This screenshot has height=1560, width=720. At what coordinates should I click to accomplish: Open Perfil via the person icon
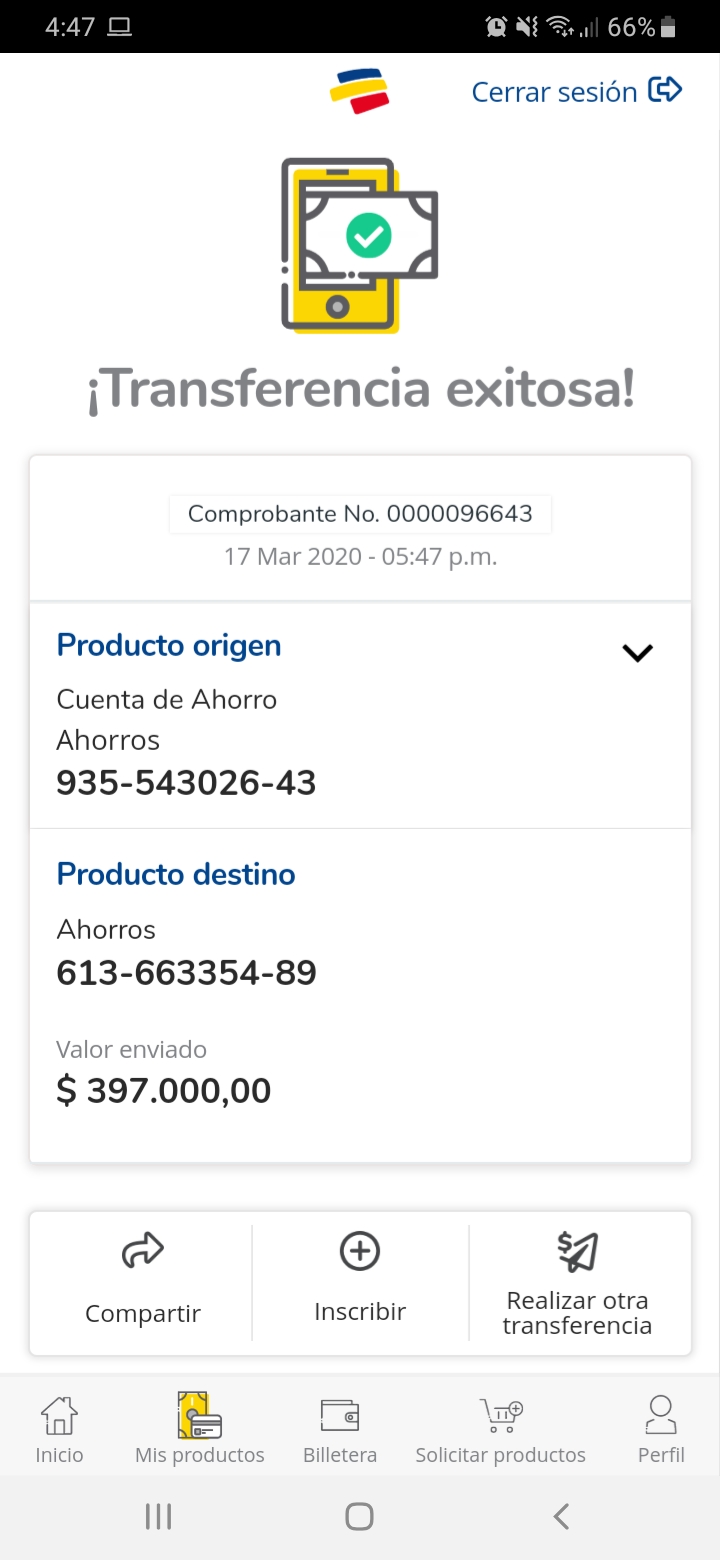661,1415
